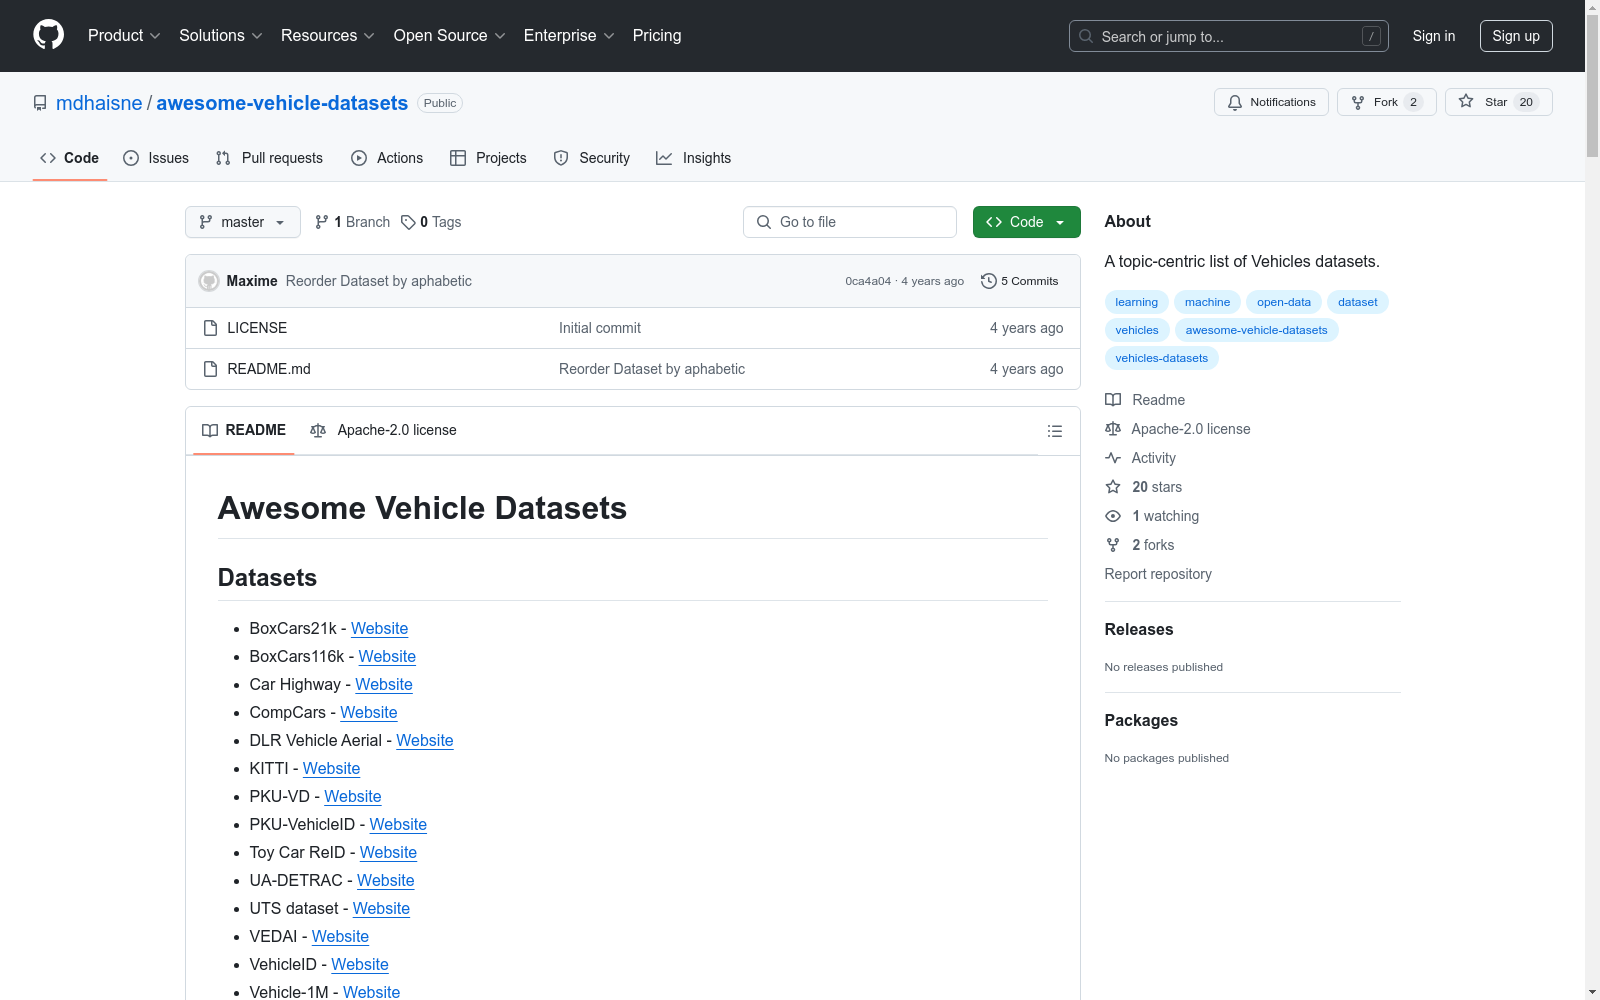The width and height of the screenshot is (1600, 1000).
Task: Click the Readme book icon in About
Action: (x=1113, y=400)
